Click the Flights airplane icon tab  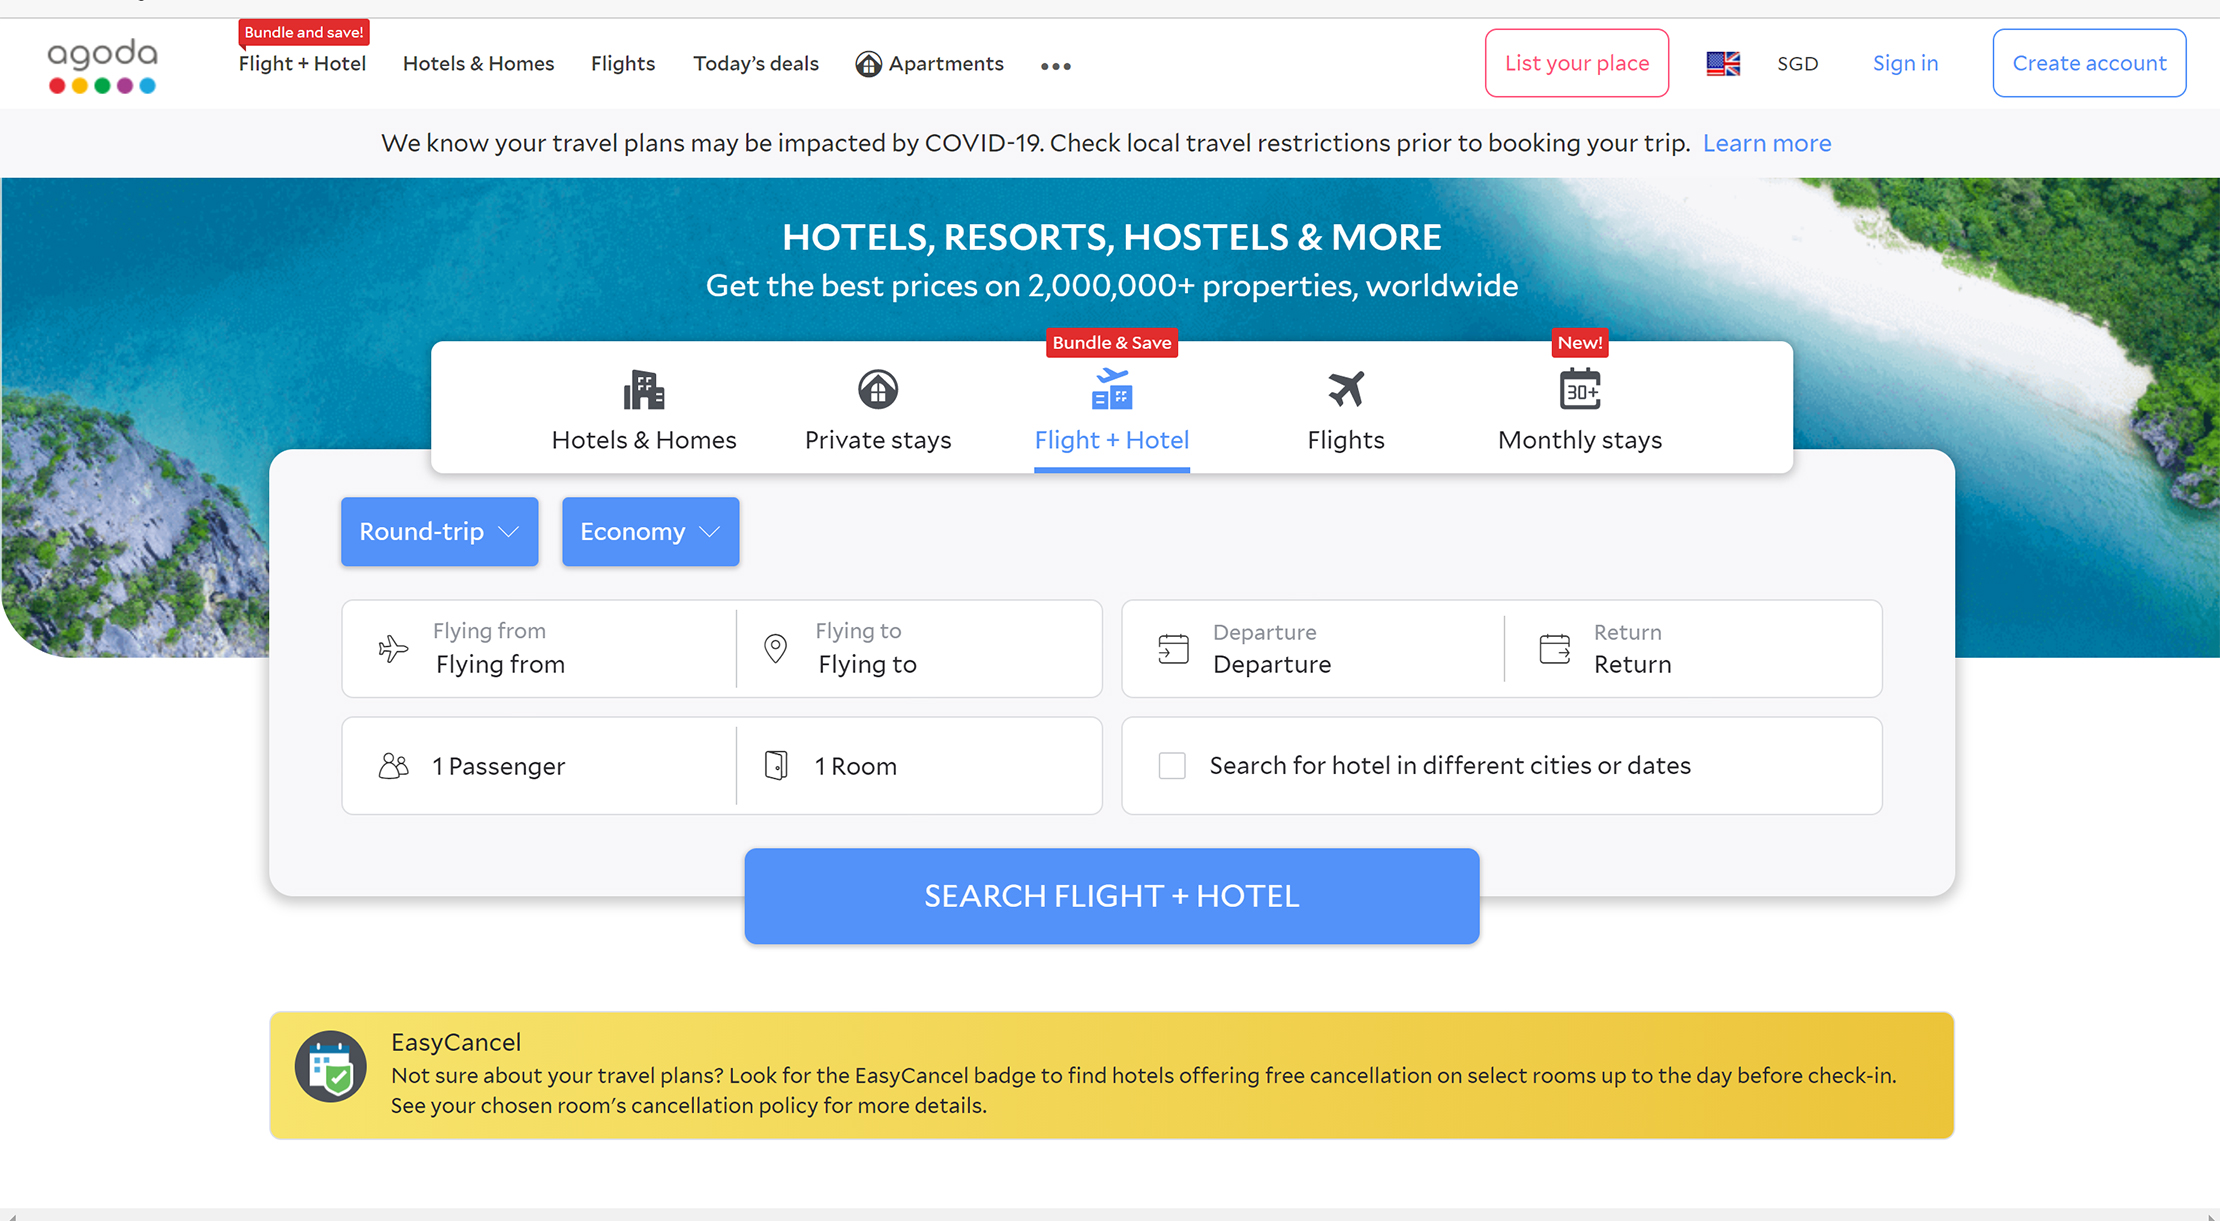pyautogui.click(x=1346, y=390)
